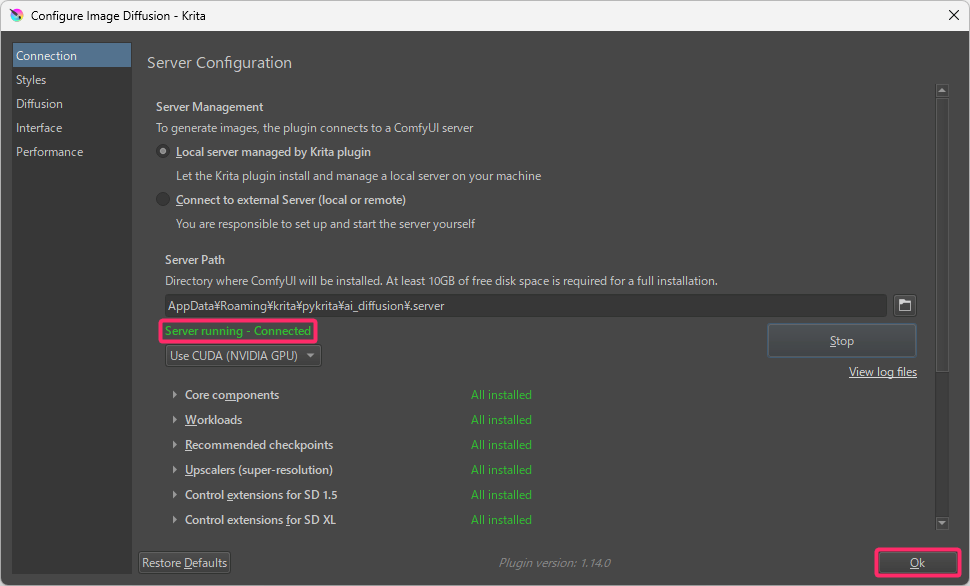
Task: Expand Control extensions for SD 1.5
Action: pos(174,495)
